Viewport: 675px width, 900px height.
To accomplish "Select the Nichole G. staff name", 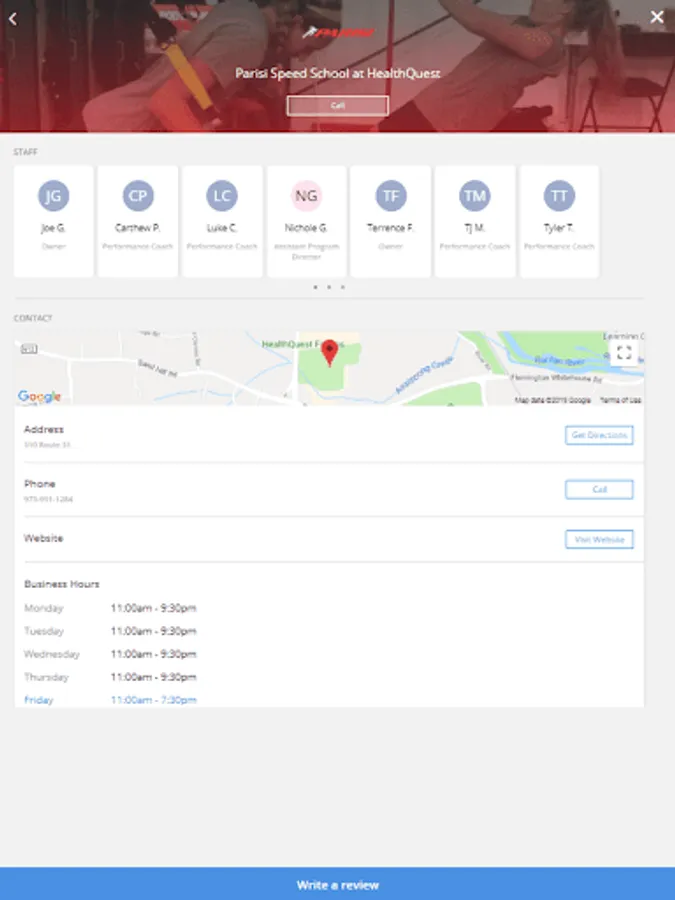I will [x=306, y=228].
